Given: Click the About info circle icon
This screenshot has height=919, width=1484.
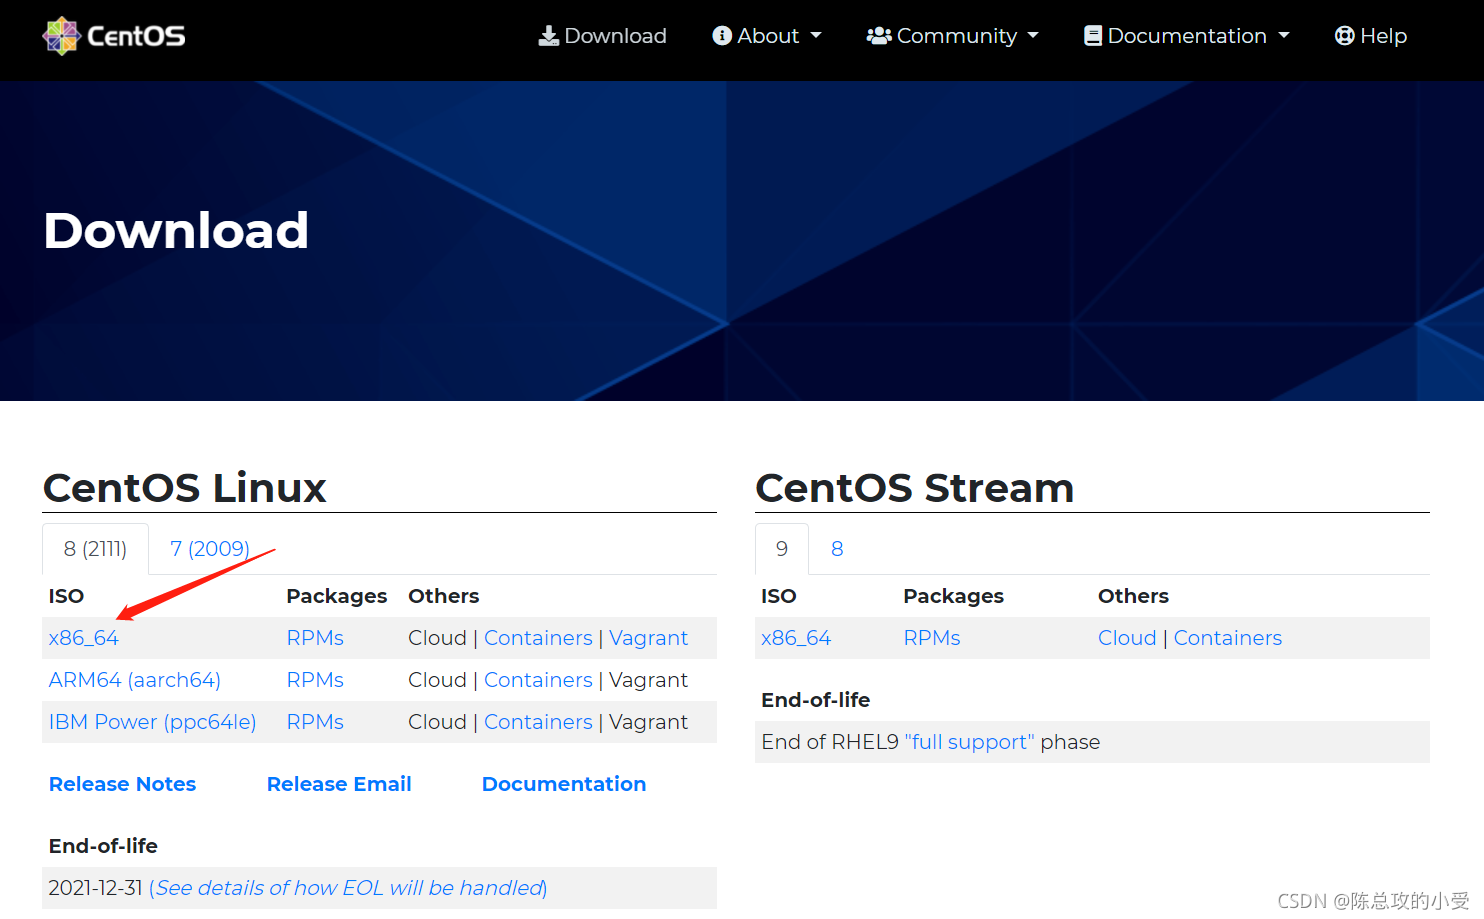Looking at the screenshot, I should click(x=722, y=36).
